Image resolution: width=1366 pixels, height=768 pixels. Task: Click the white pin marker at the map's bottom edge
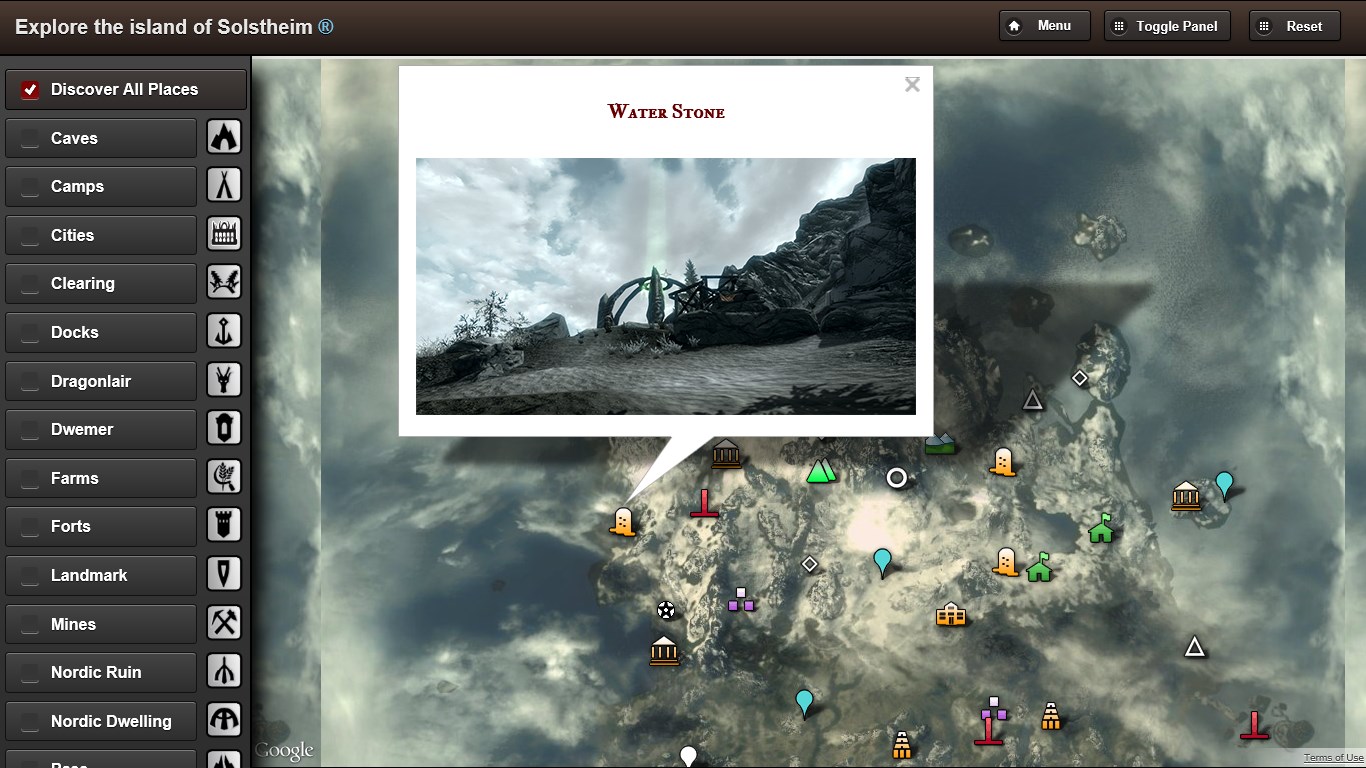point(688,757)
